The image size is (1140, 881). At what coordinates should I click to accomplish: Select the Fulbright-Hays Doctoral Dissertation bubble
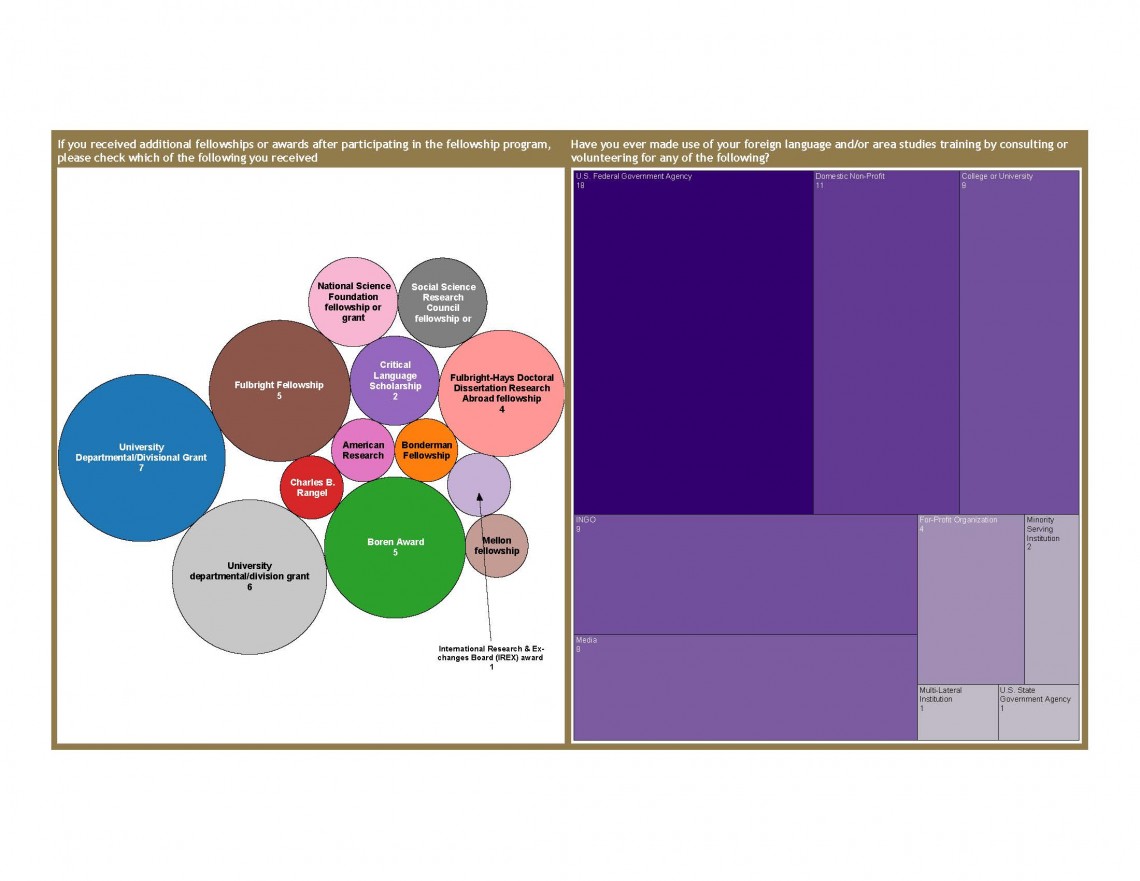(502, 393)
